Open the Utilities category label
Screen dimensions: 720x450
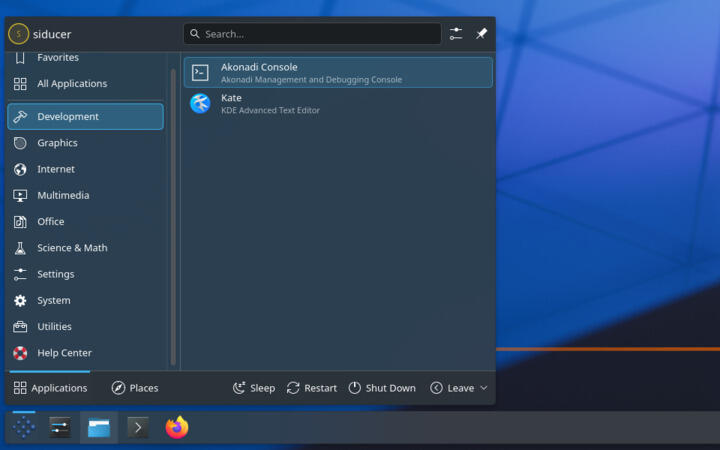click(x=54, y=327)
